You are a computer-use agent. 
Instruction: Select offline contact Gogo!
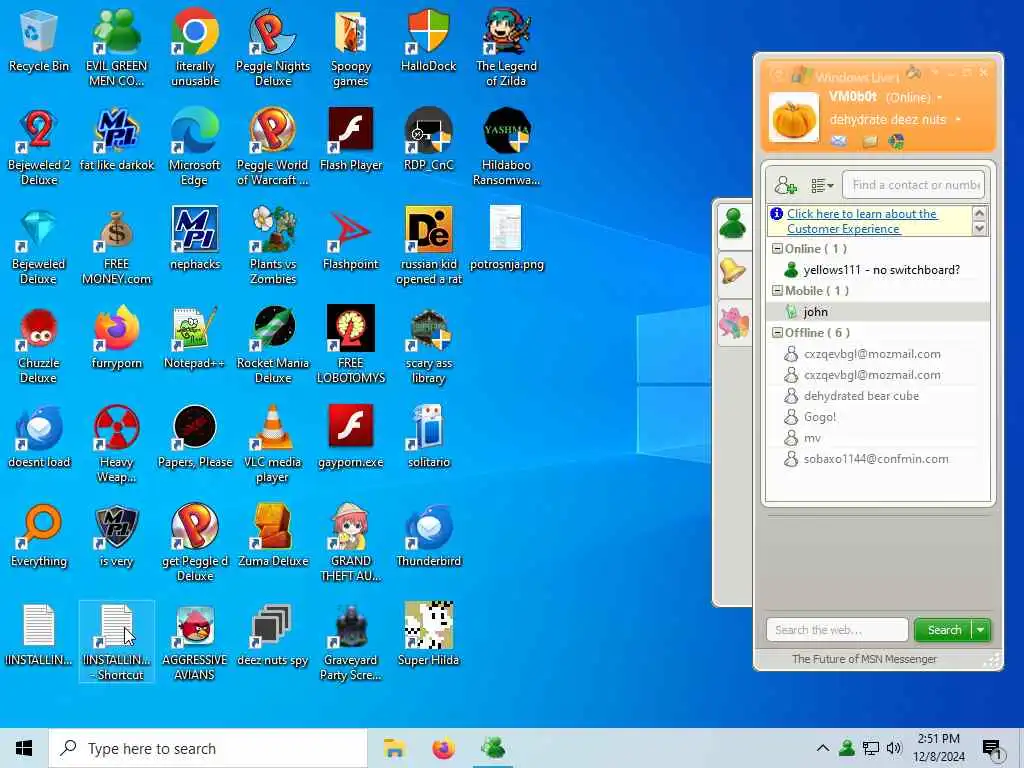point(877,417)
